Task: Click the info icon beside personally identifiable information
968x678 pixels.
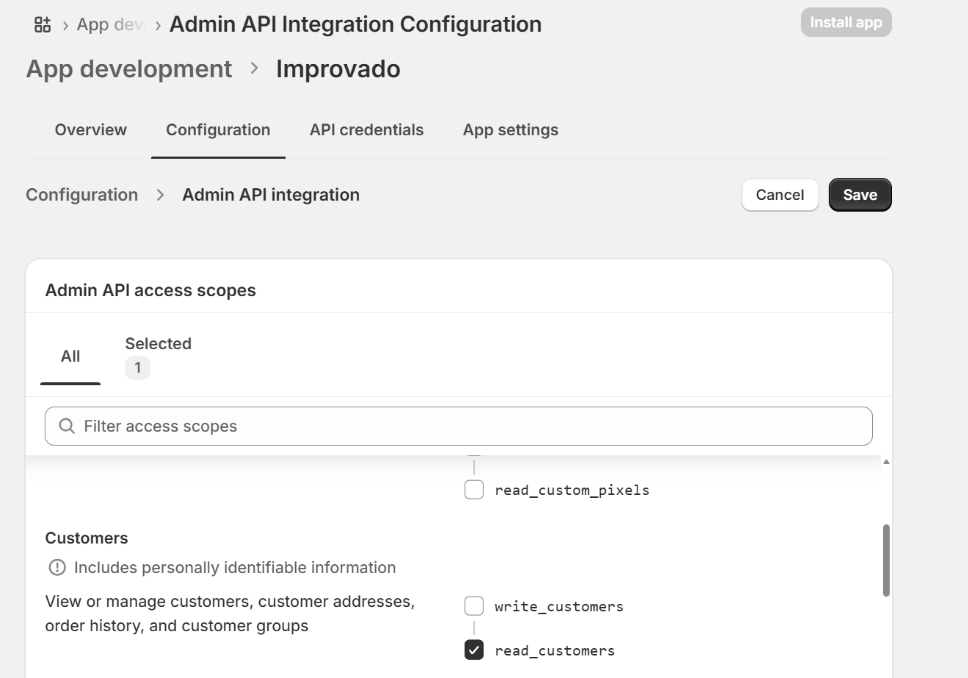Action: pos(54,568)
